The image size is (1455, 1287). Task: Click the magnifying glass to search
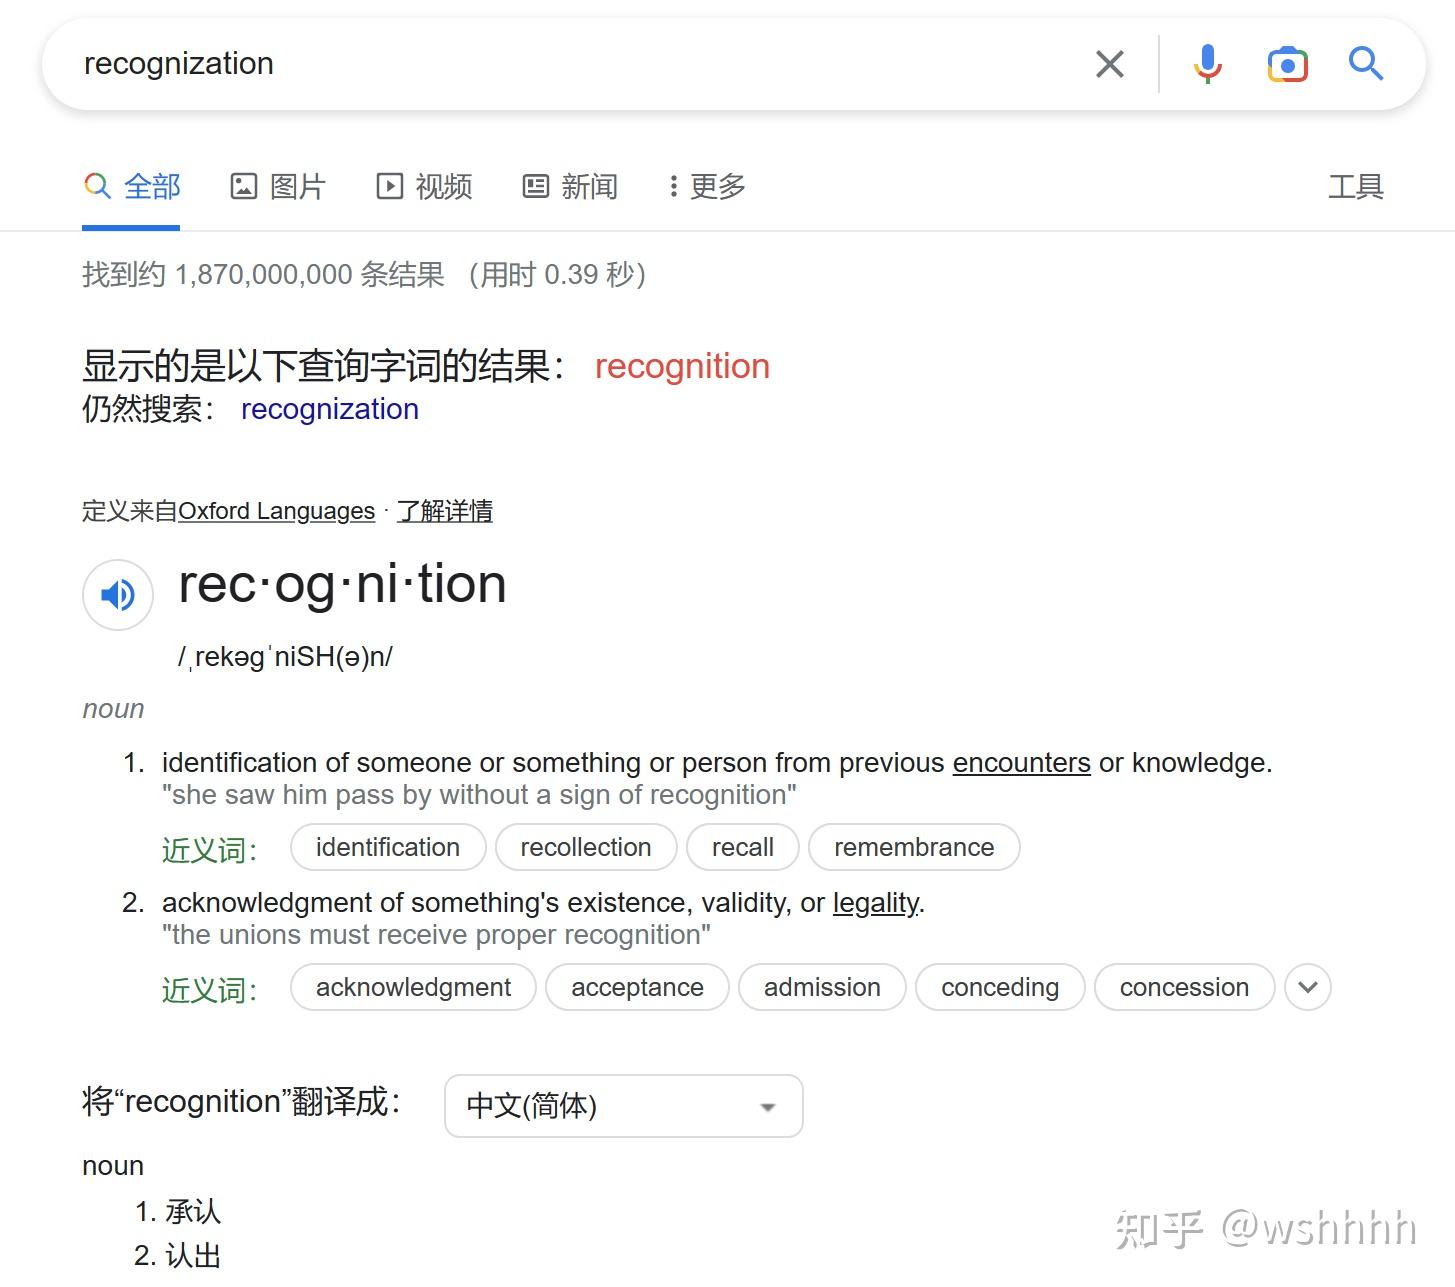tap(1366, 63)
